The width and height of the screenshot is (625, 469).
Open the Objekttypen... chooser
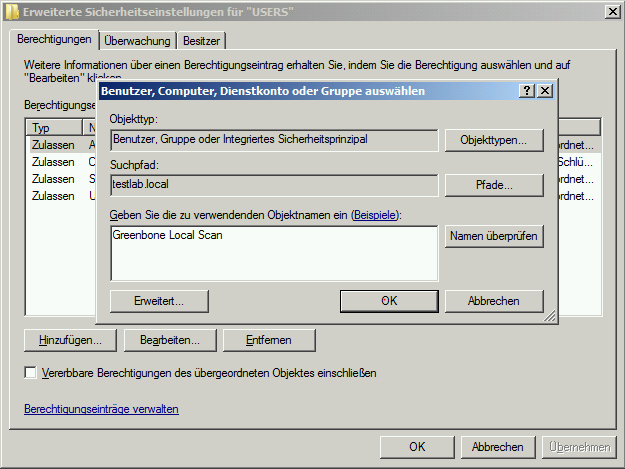pos(494,140)
